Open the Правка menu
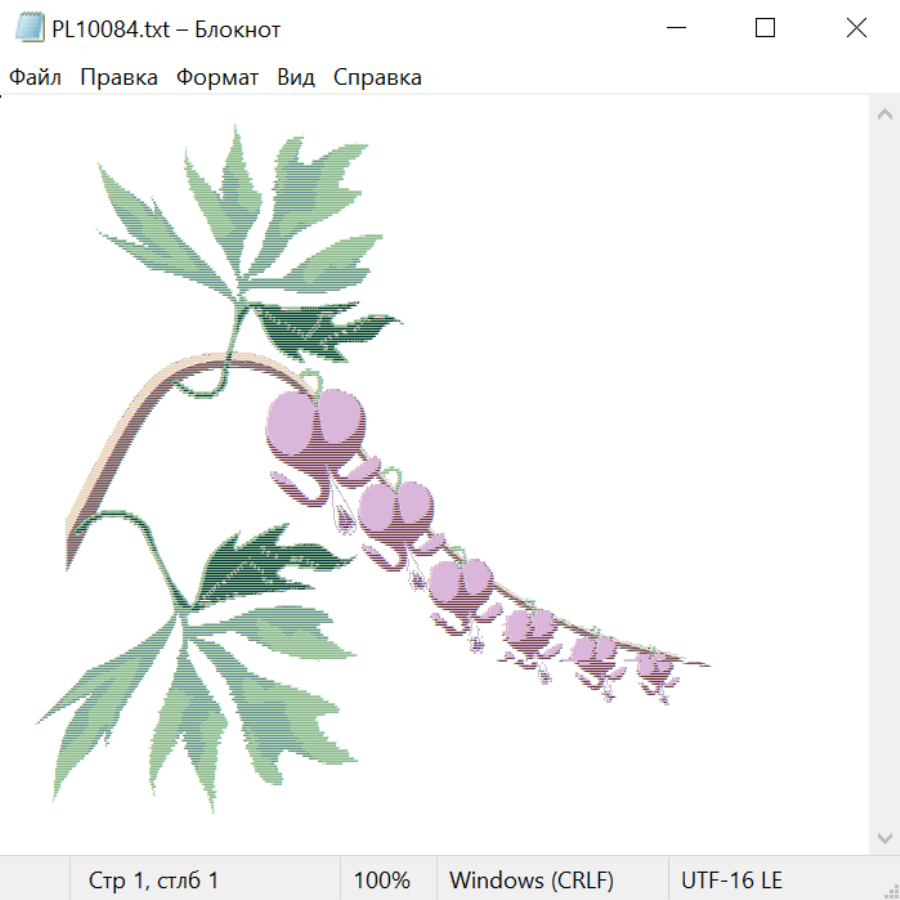The width and height of the screenshot is (900, 900). (119, 77)
